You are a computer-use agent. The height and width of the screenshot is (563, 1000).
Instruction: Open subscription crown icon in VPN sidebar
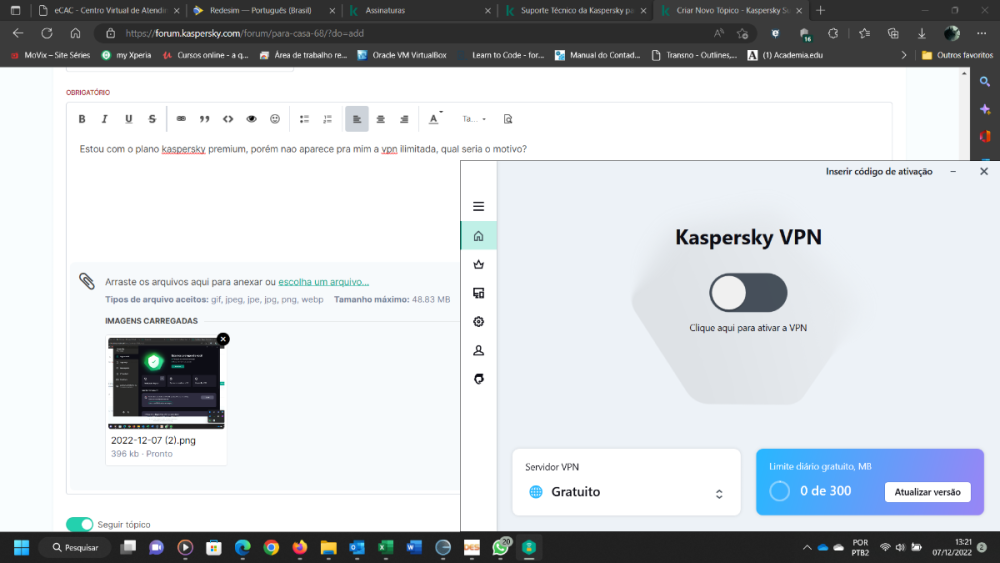click(478, 265)
